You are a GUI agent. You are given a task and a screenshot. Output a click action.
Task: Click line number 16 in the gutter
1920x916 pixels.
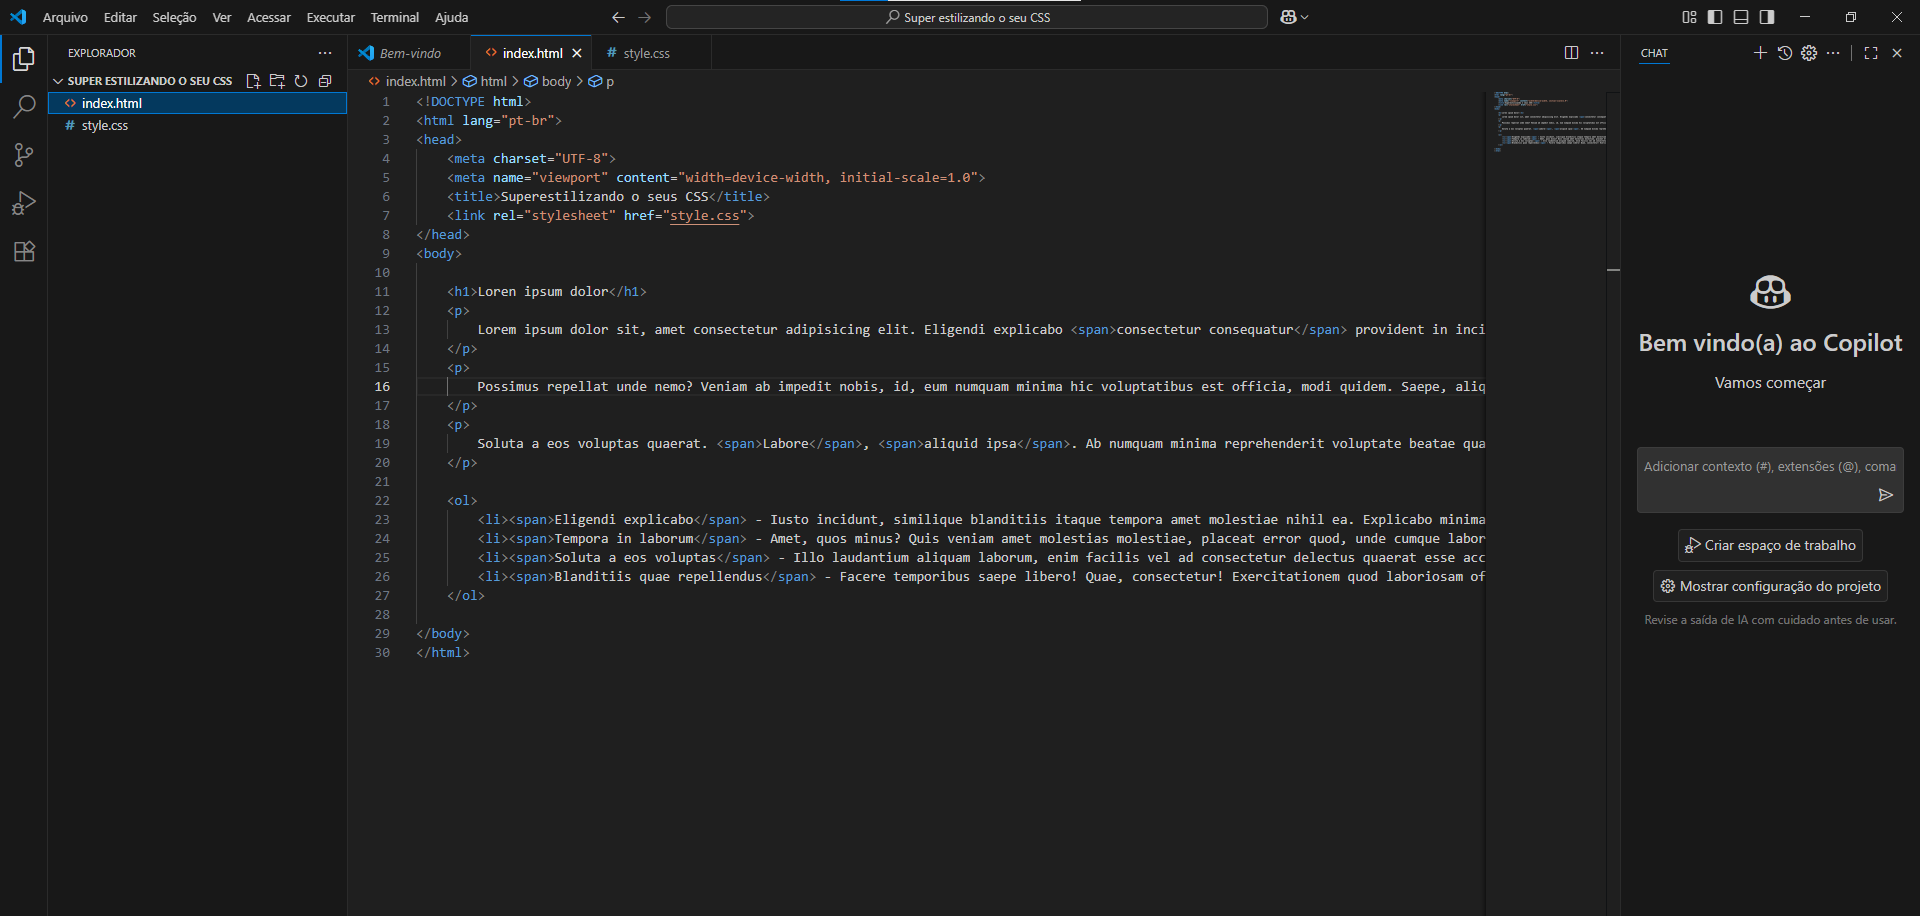383,387
